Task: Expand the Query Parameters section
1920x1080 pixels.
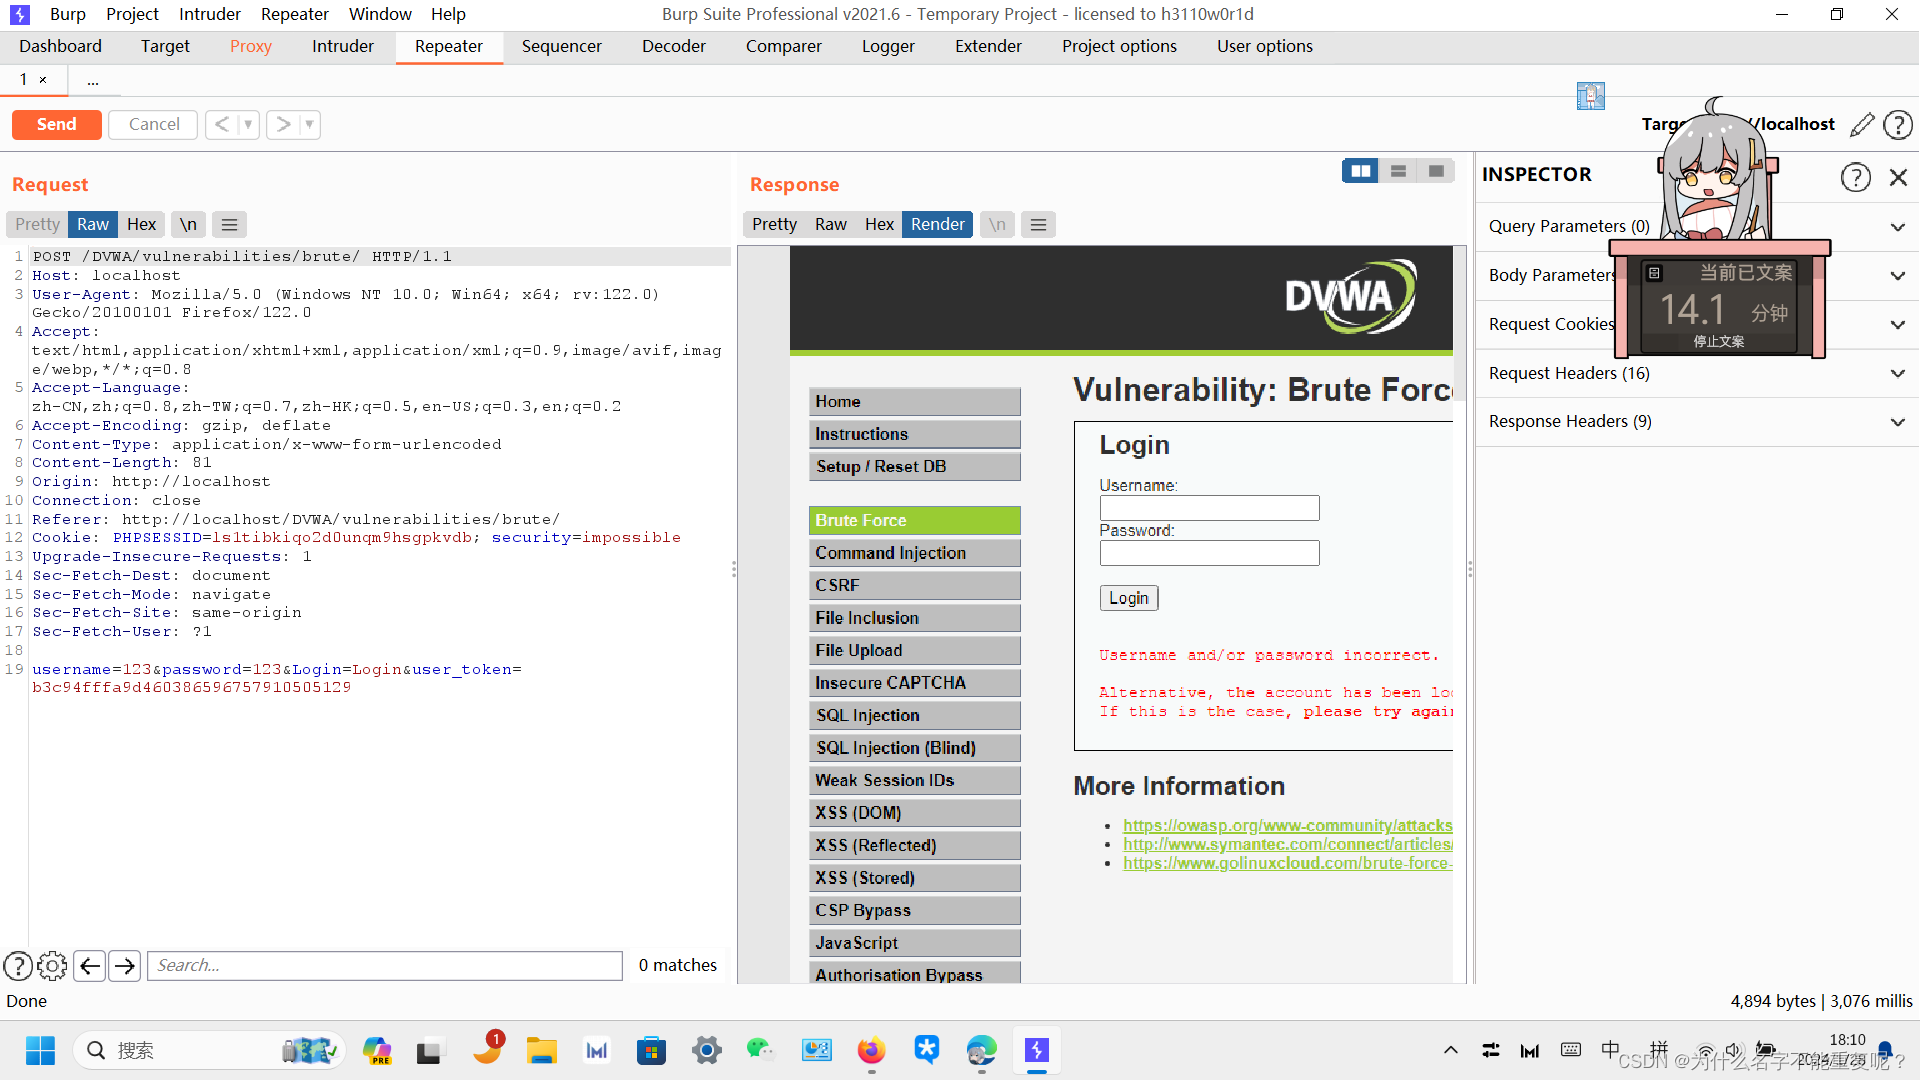Action: coord(1897,227)
